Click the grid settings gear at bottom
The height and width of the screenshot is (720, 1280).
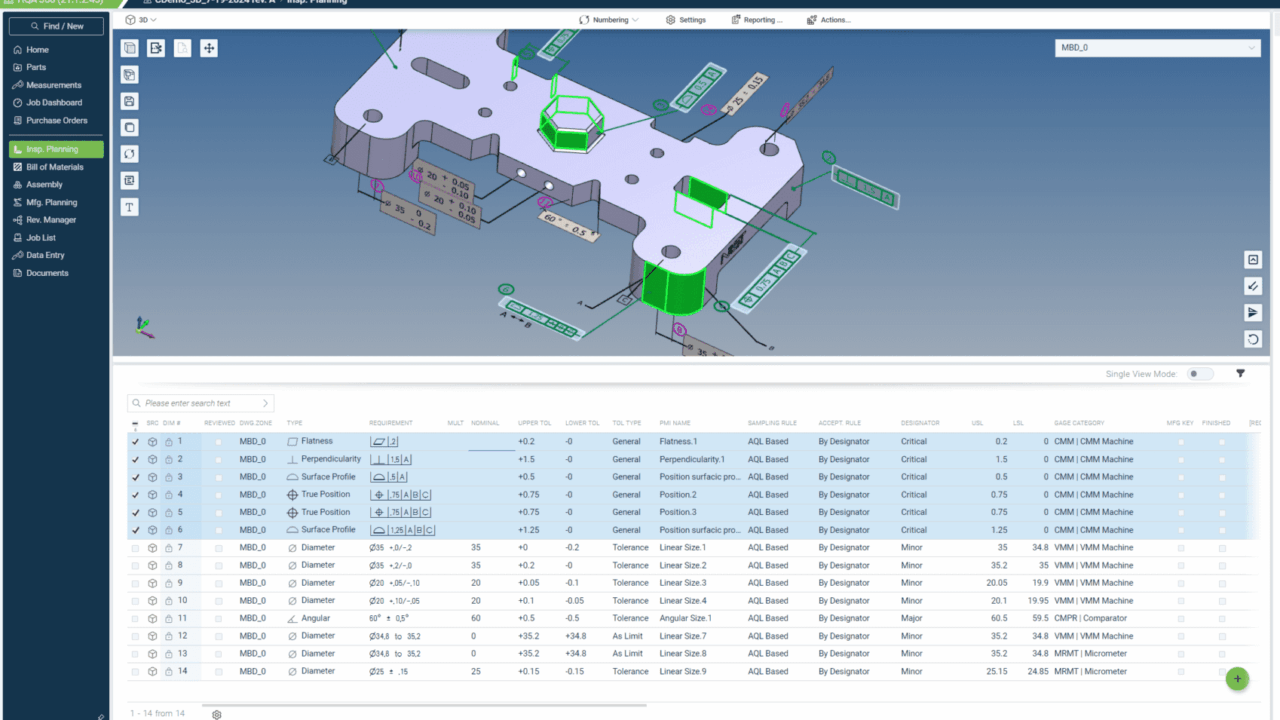click(x=216, y=715)
